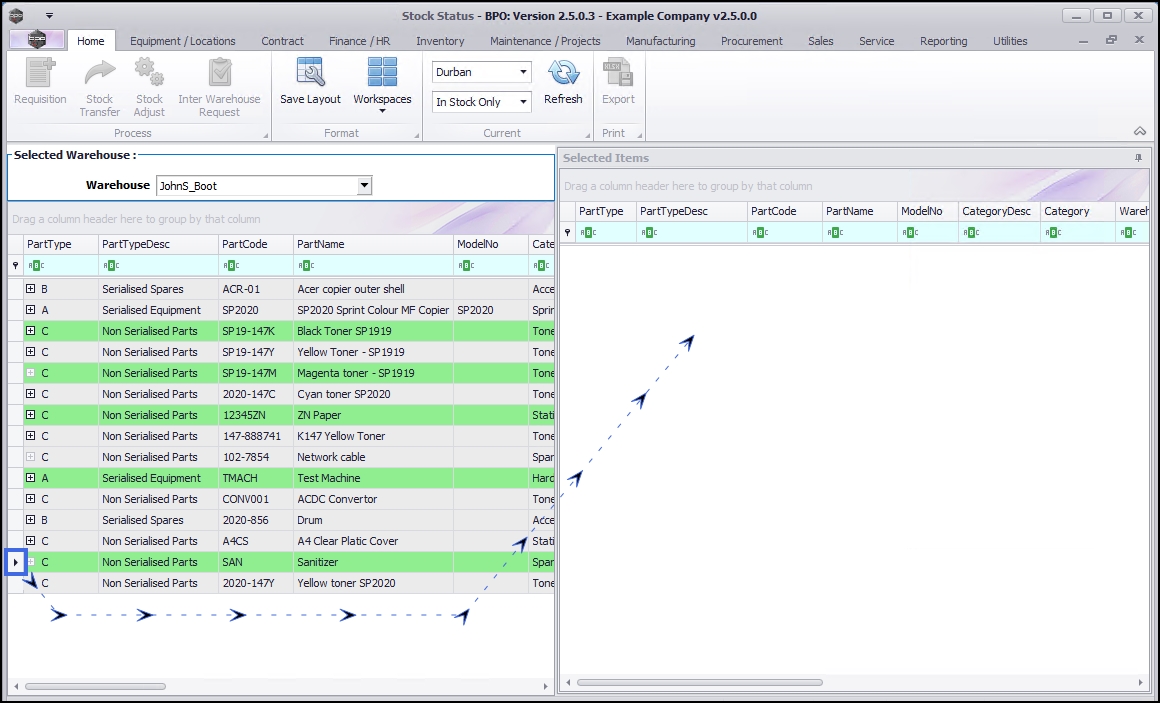The image size is (1160, 703).
Task: Open the Procurement tab
Action: click(x=752, y=41)
